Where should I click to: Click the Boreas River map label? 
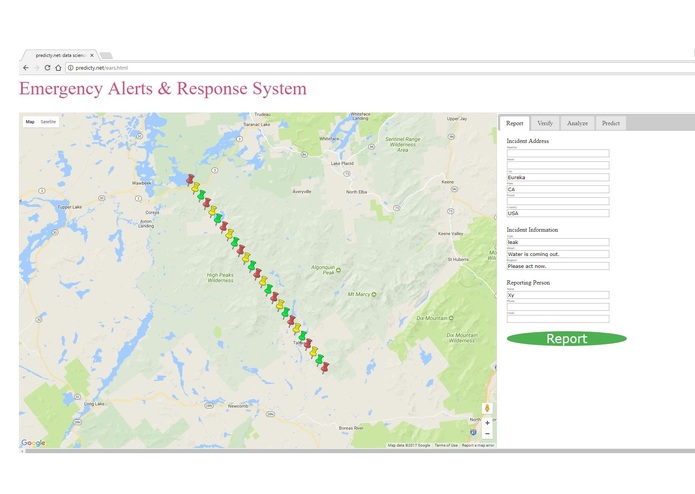pyautogui.click(x=351, y=428)
